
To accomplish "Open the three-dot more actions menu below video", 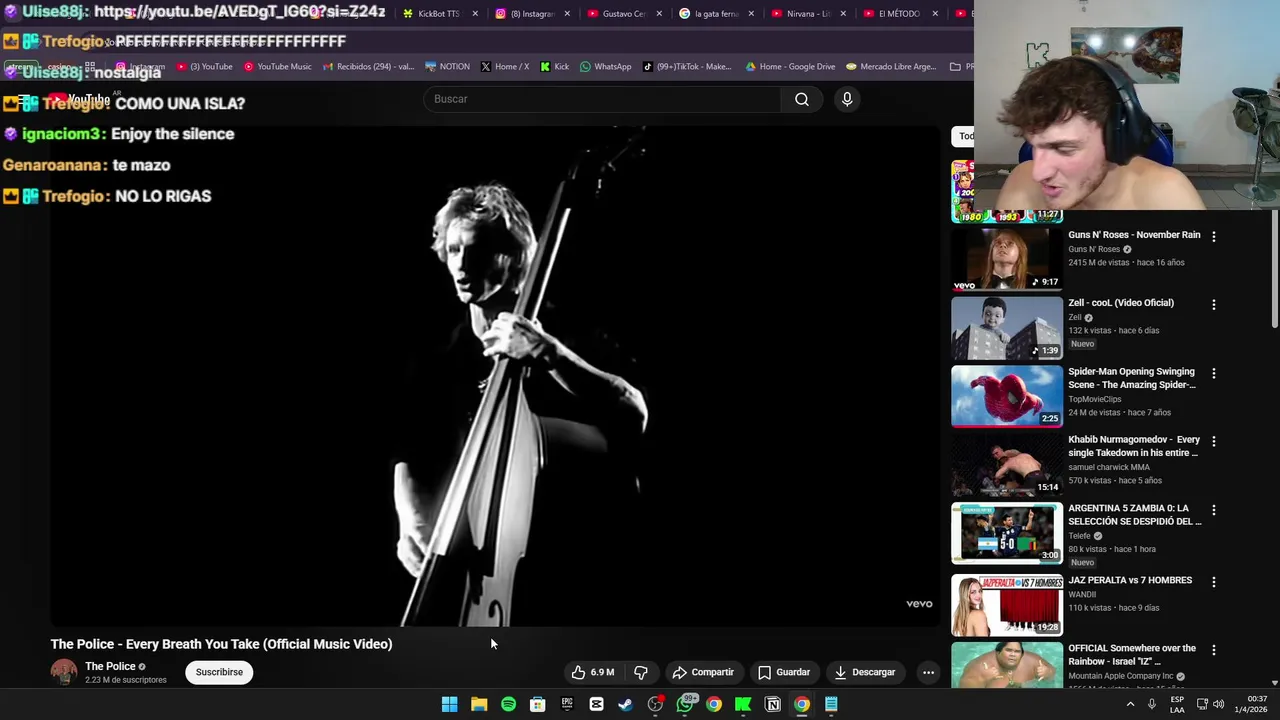I will (x=928, y=672).
